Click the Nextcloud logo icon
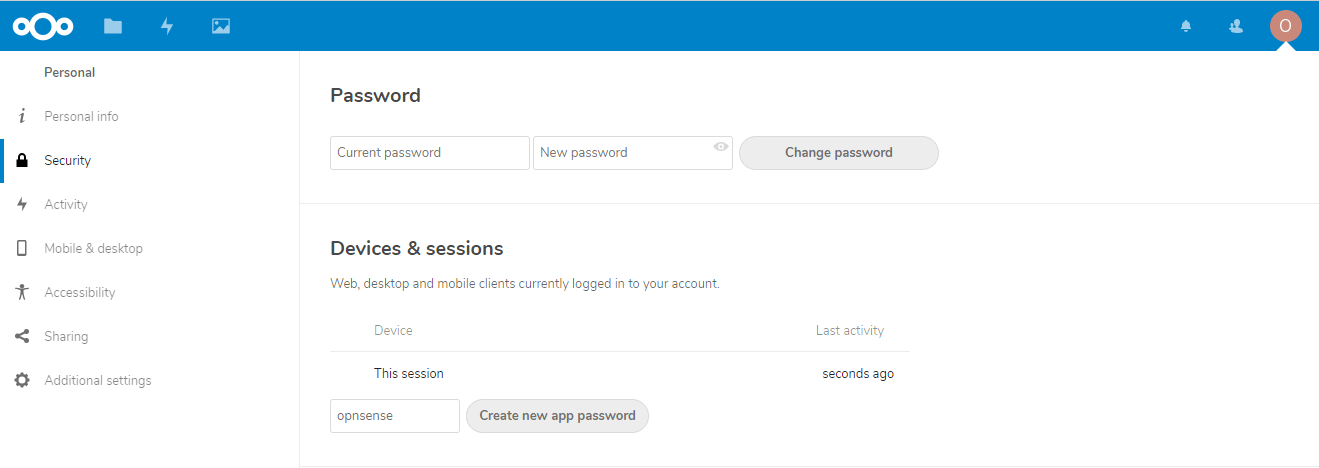 click(x=43, y=26)
